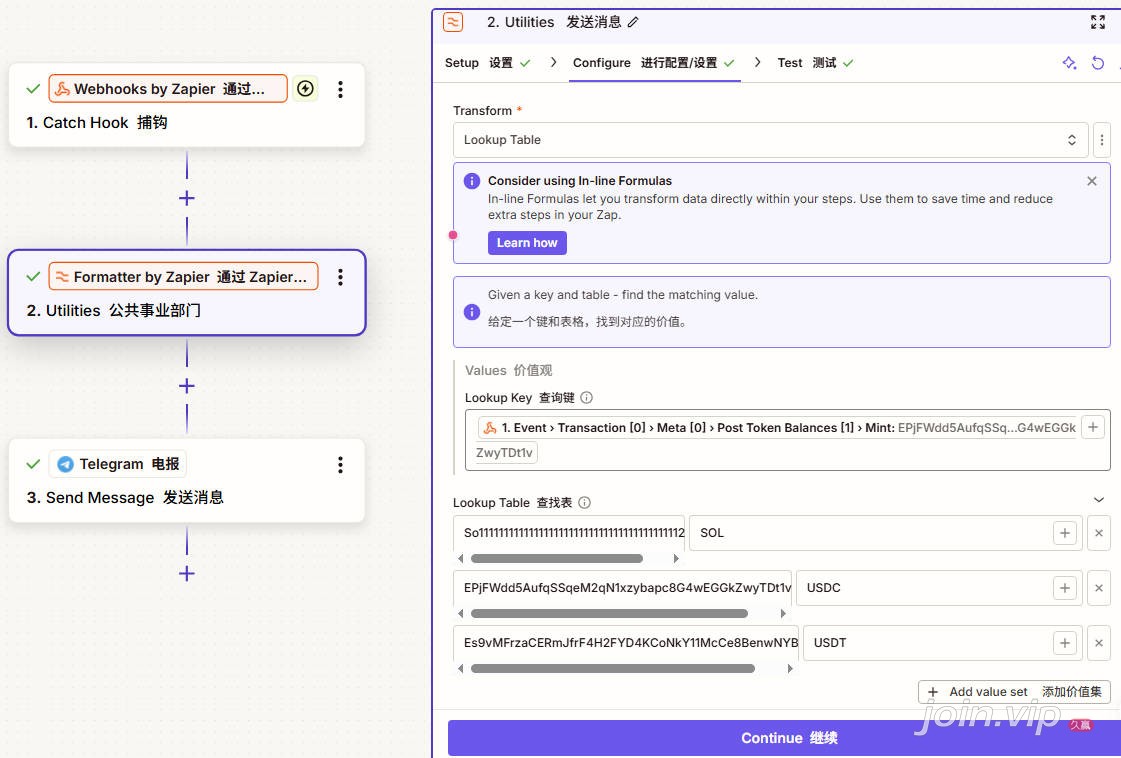The height and width of the screenshot is (758, 1121).
Task: Click the undo refresh icon in the tab bar
Action: click(1097, 63)
